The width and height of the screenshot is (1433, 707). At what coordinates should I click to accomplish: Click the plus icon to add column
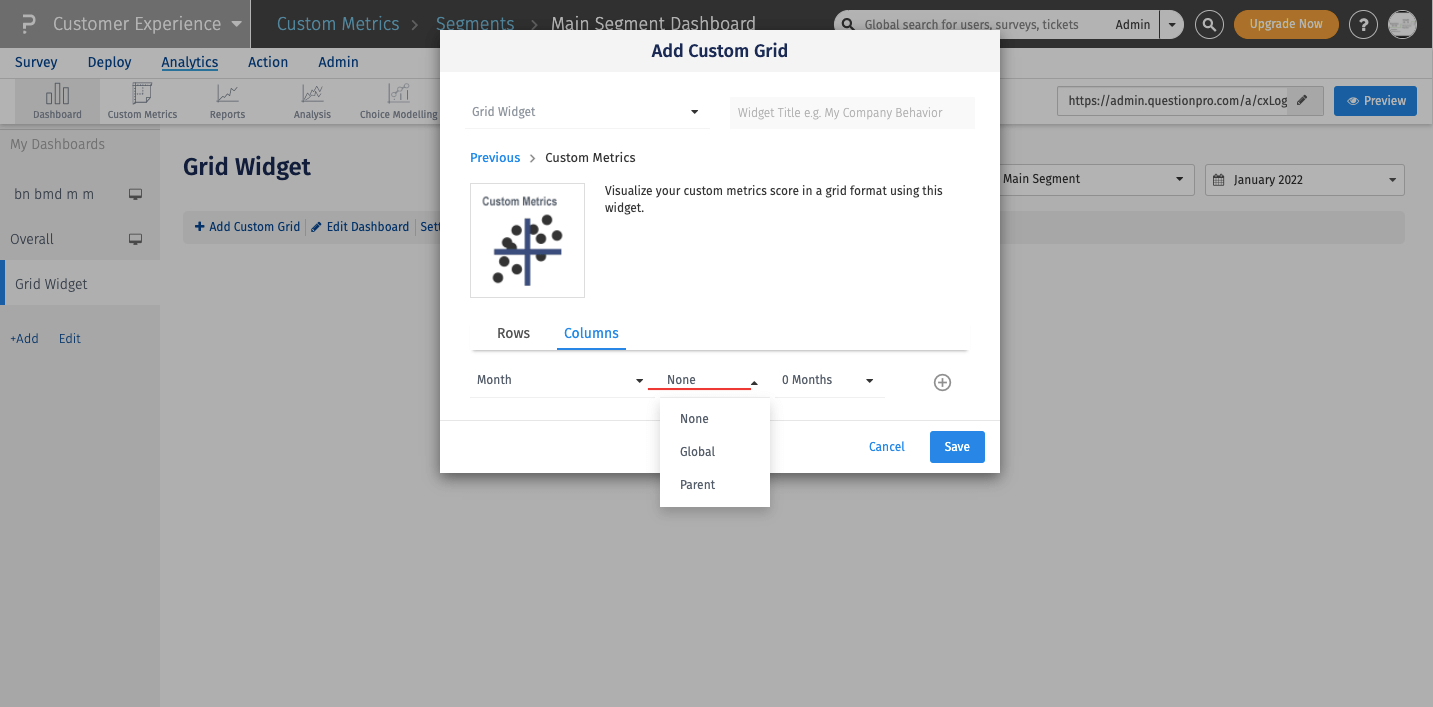[x=941, y=382]
